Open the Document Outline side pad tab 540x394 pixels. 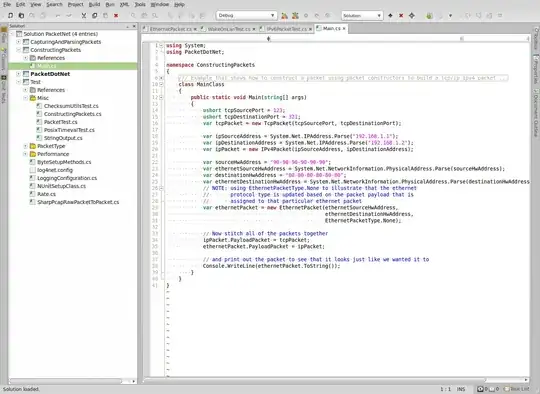tap(536, 112)
